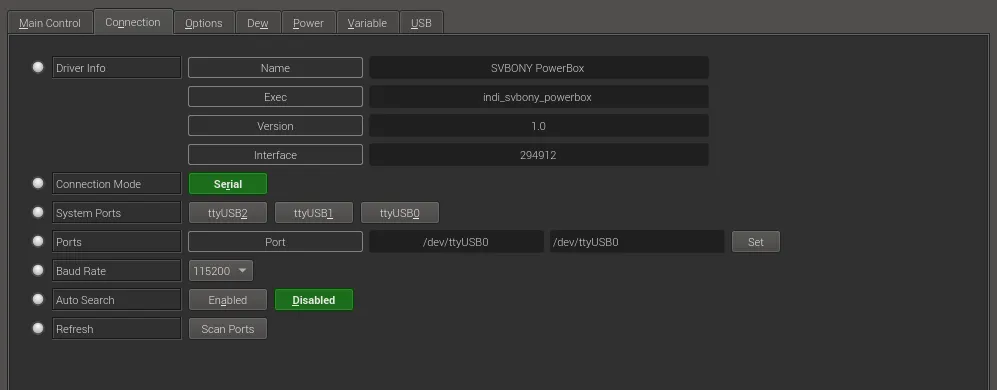997x390 pixels.
Task: Click the 294912 interface value
Action: pyautogui.click(x=539, y=155)
